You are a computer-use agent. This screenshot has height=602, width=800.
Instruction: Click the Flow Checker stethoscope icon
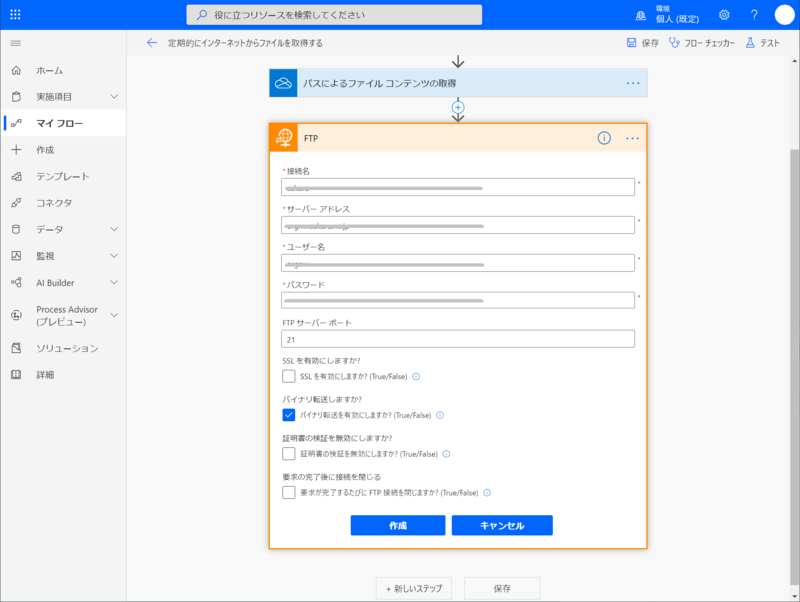[x=674, y=43]
